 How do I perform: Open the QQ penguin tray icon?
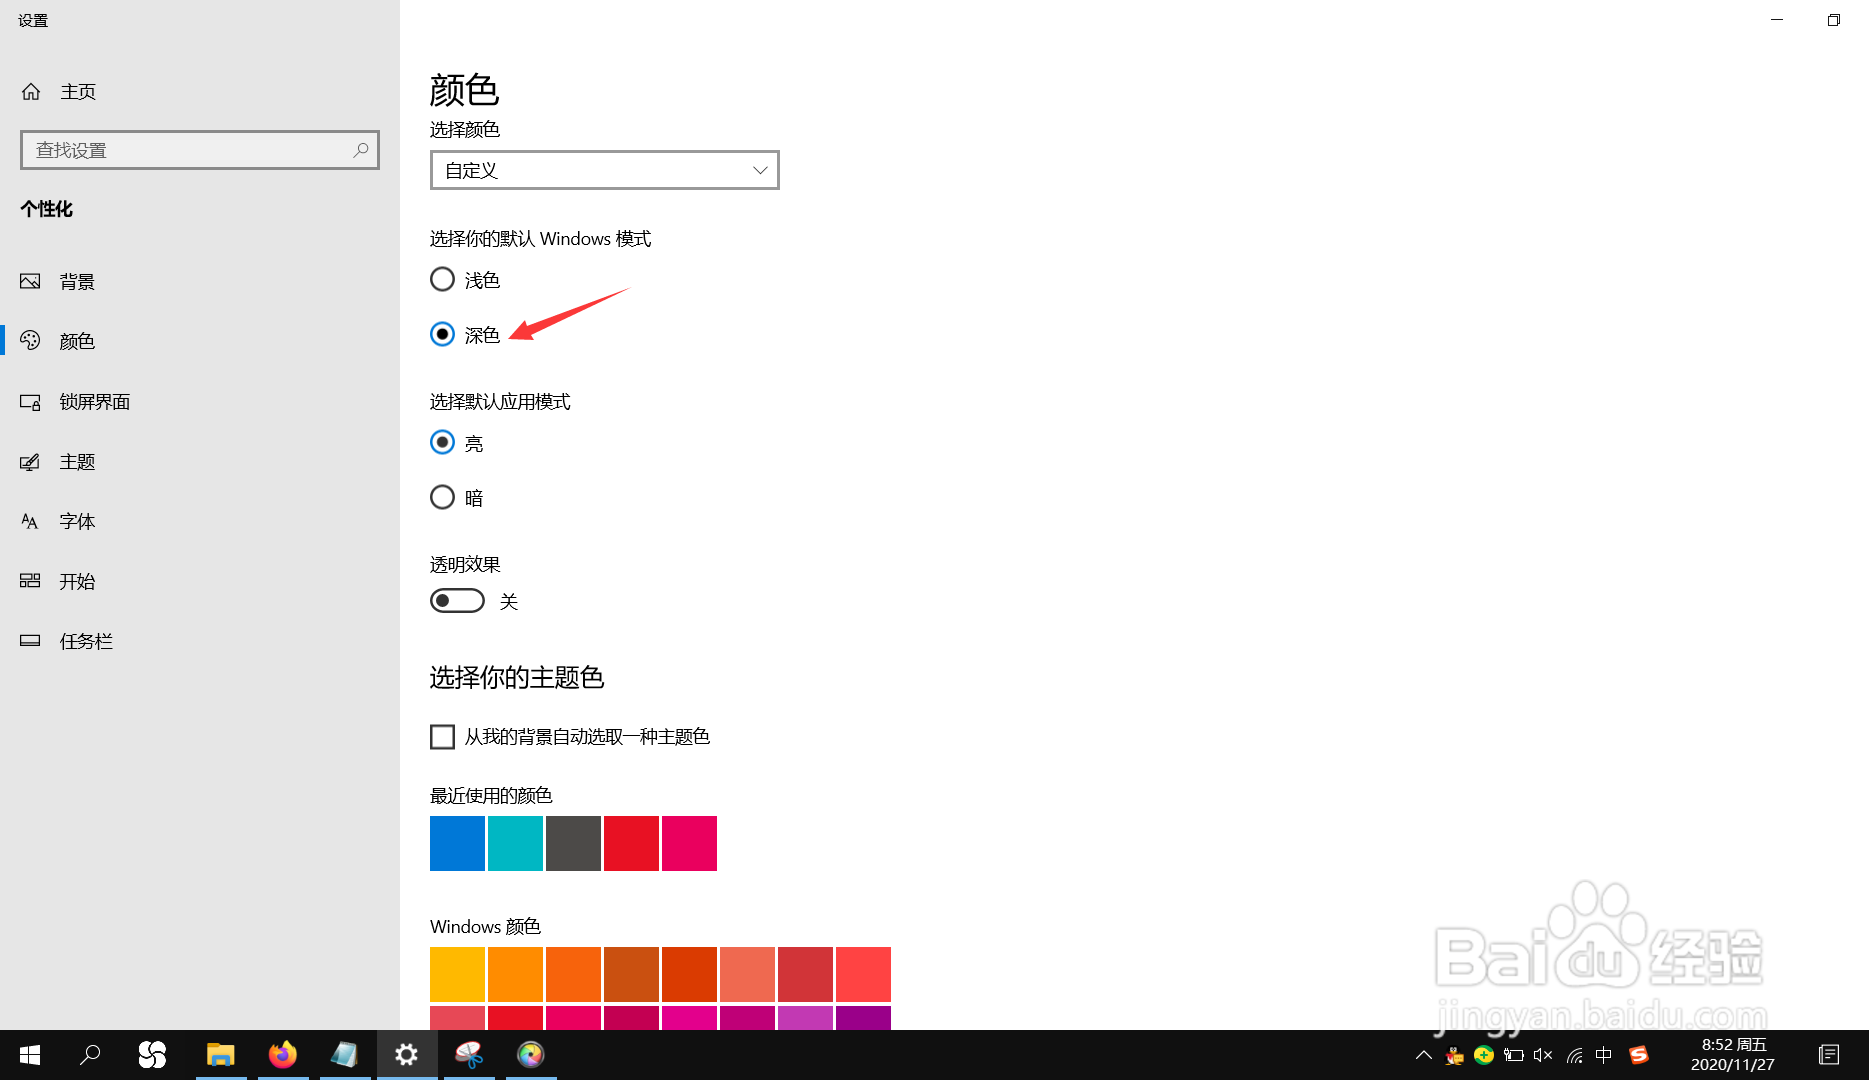tap(1454, 1055)
